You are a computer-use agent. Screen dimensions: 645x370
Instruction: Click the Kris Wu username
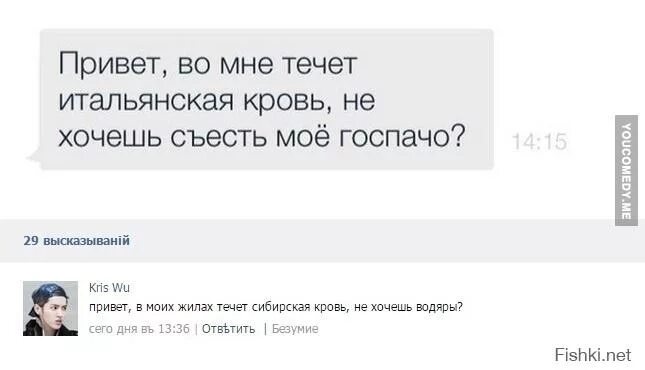point(109,287)
